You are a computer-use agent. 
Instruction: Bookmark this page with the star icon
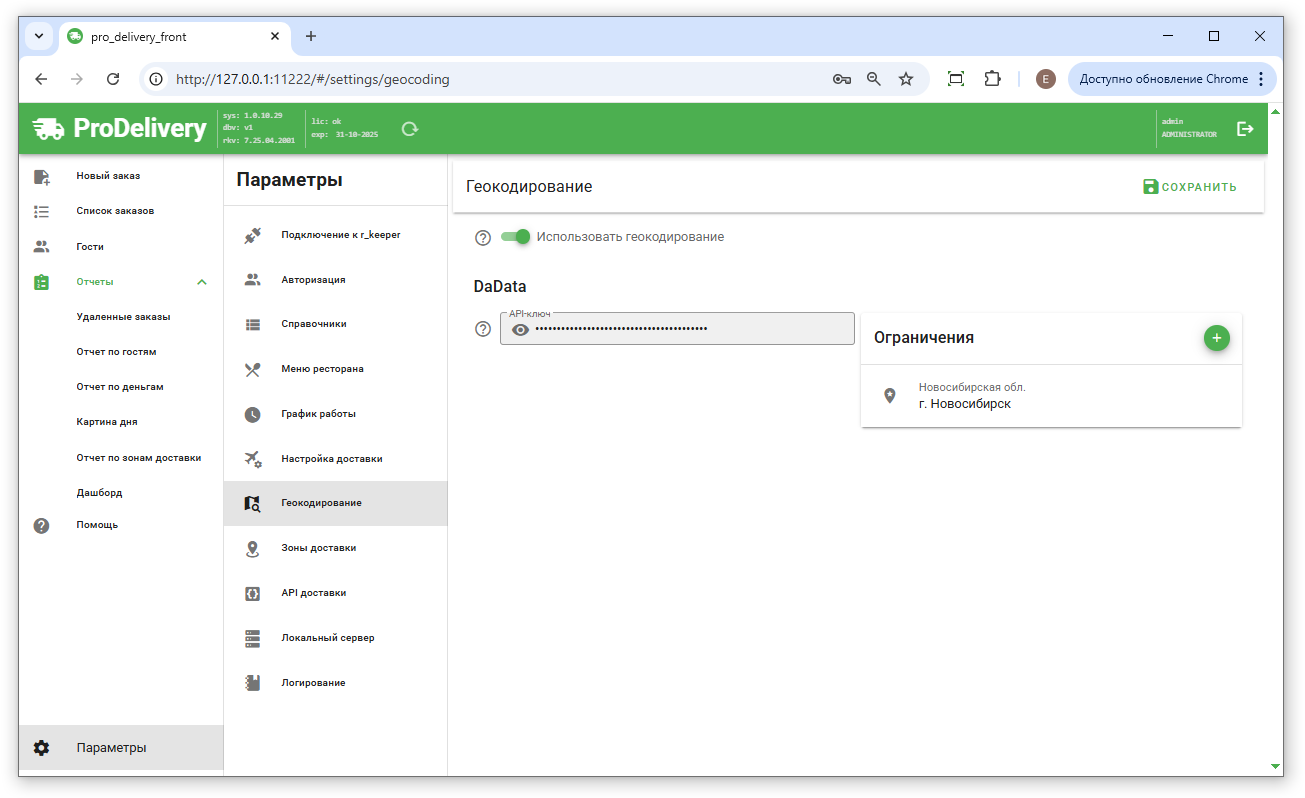point(906,79)
